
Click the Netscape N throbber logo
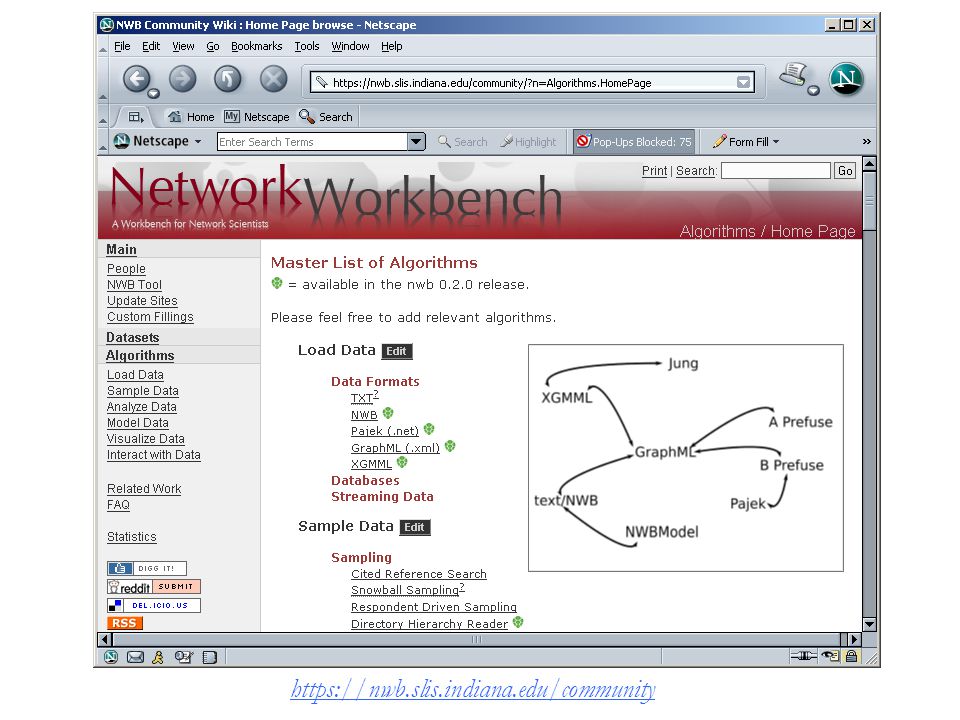[846, 79]
